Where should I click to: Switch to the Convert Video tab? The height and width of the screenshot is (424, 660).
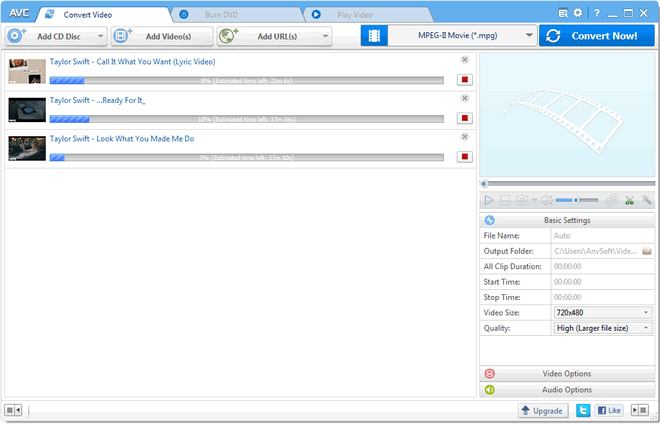pos(103,15)
